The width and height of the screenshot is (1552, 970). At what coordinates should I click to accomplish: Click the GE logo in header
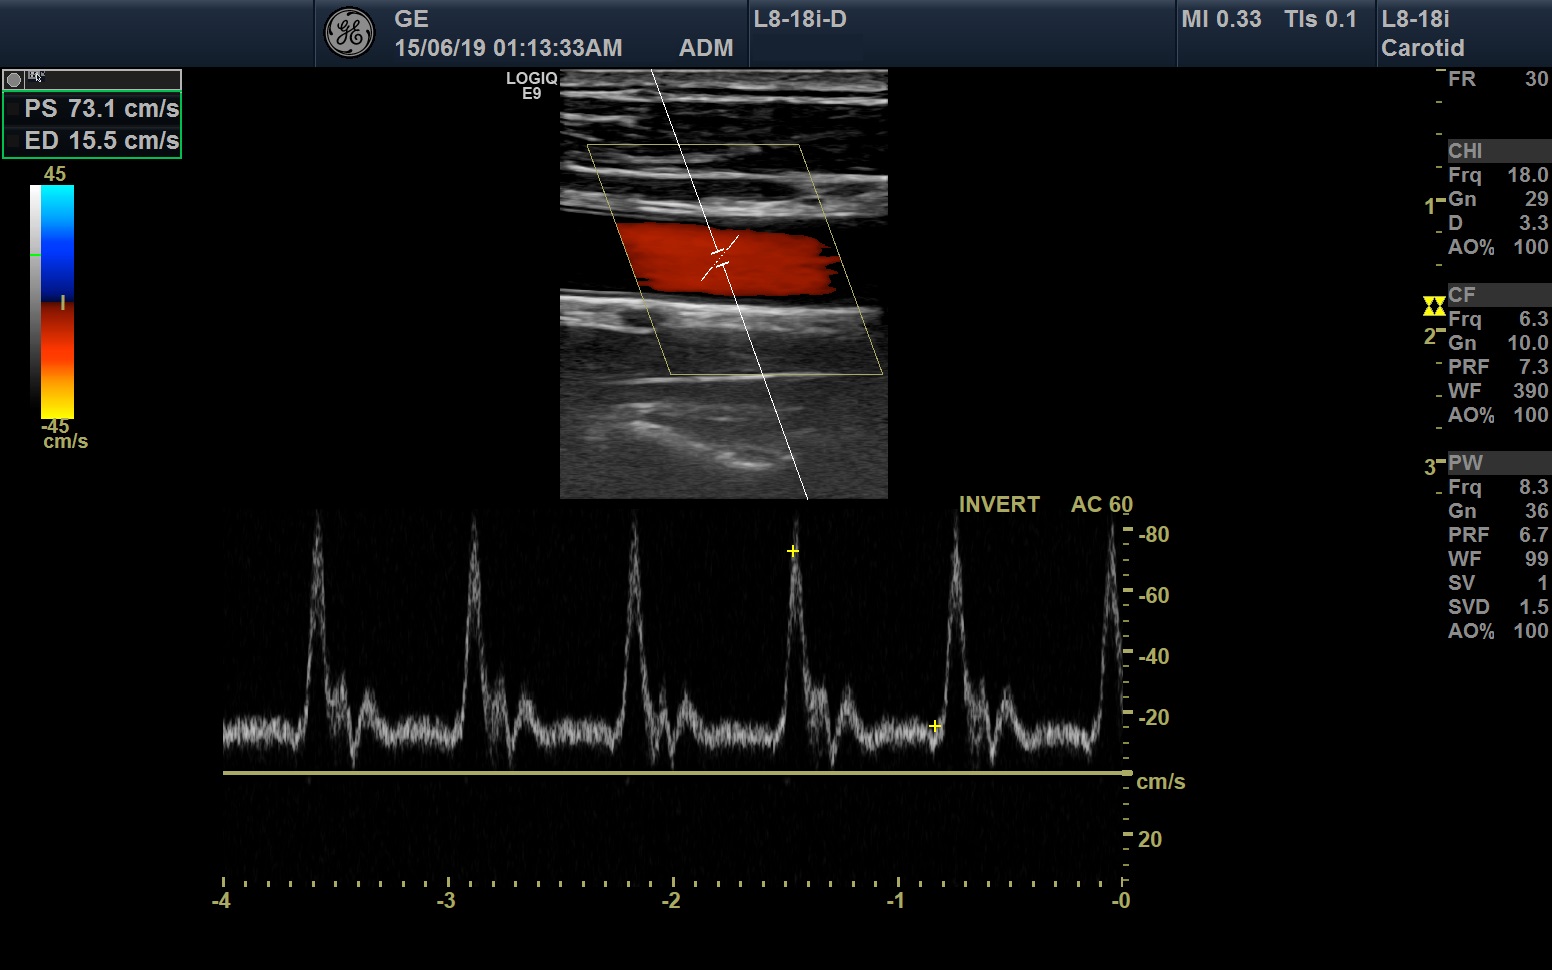pos(349,34)
